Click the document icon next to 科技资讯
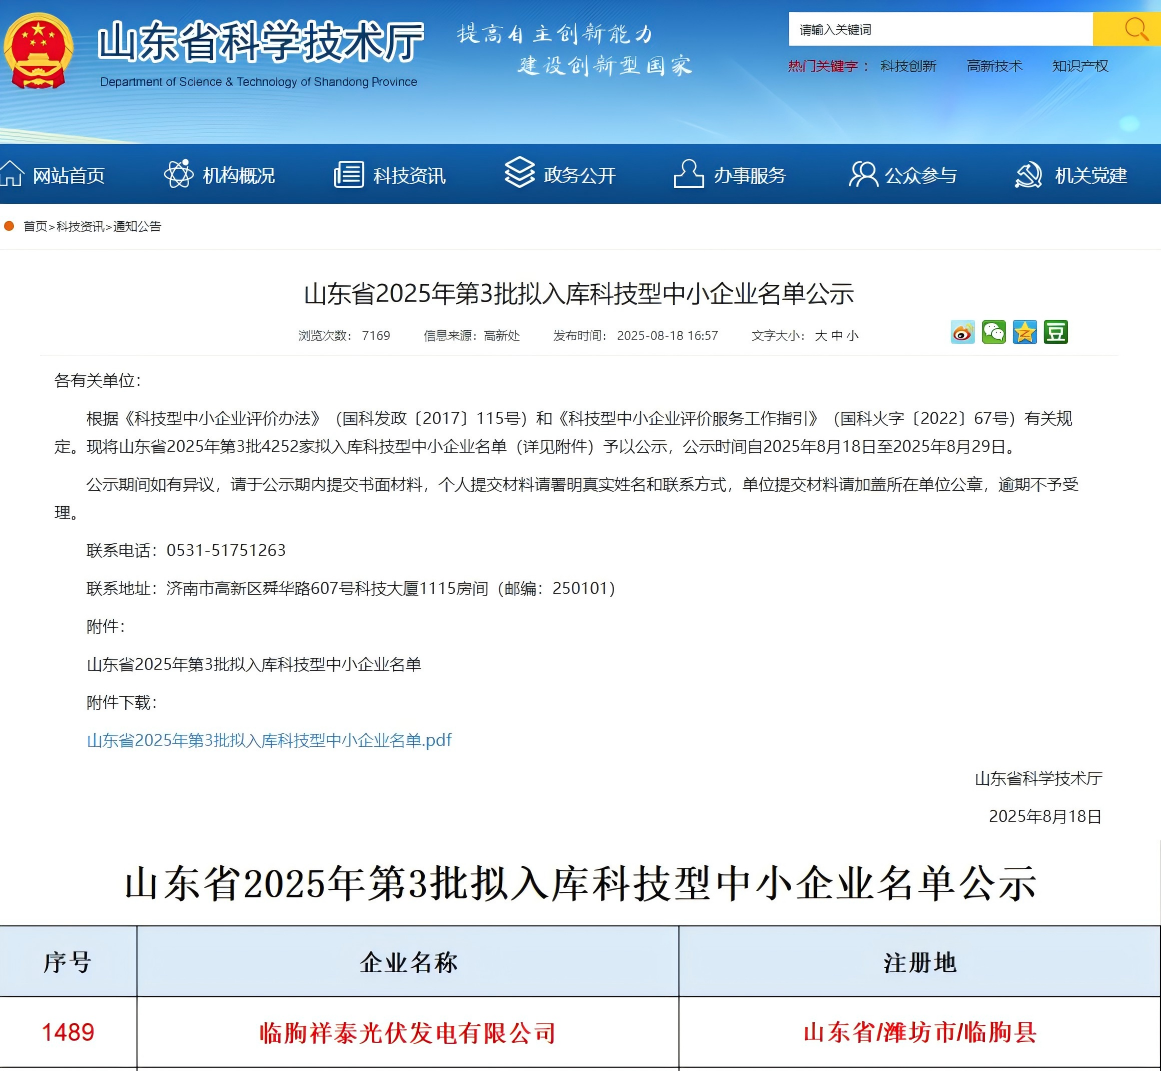This screenshot has height=1071, width=1161. pos(348,172)
